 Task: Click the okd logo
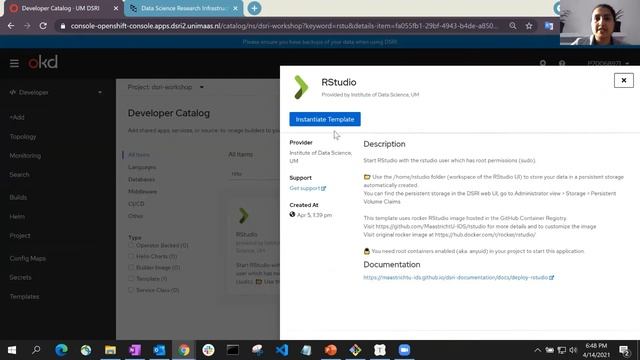coord(43,62)
